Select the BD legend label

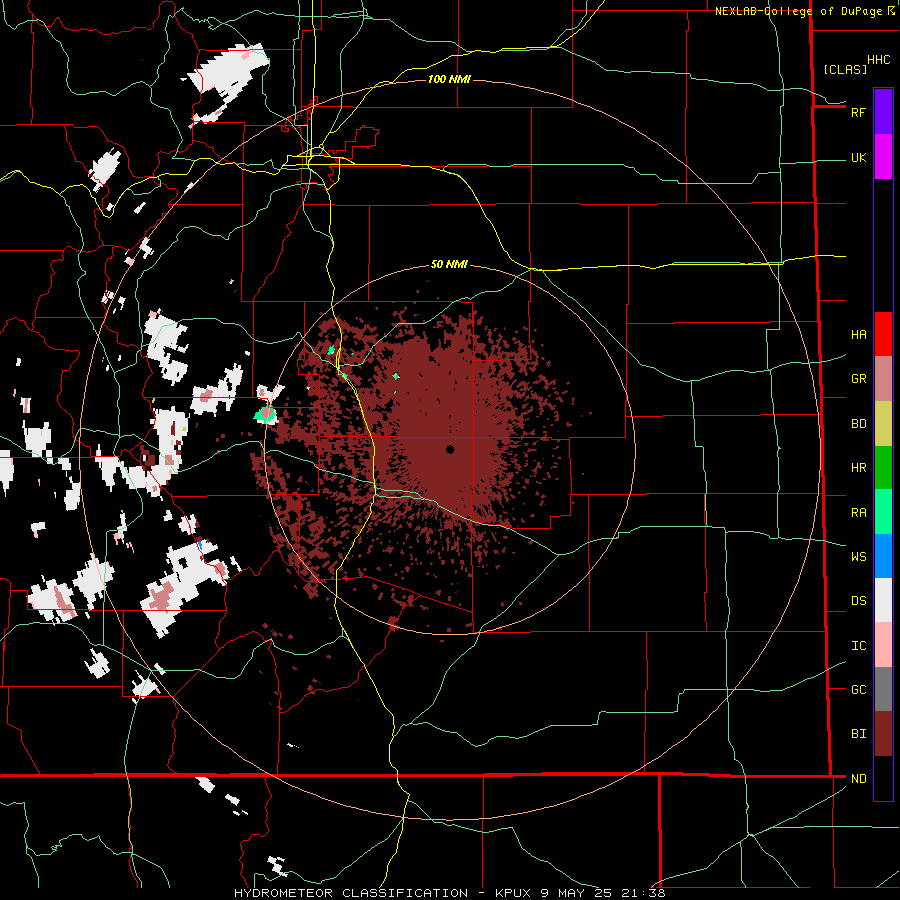858,424
